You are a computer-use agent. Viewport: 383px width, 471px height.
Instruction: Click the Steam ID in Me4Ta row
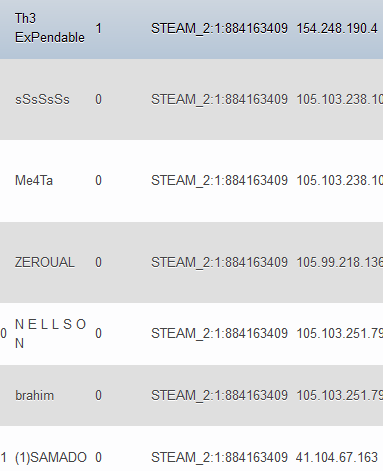(x=219, y=181)
